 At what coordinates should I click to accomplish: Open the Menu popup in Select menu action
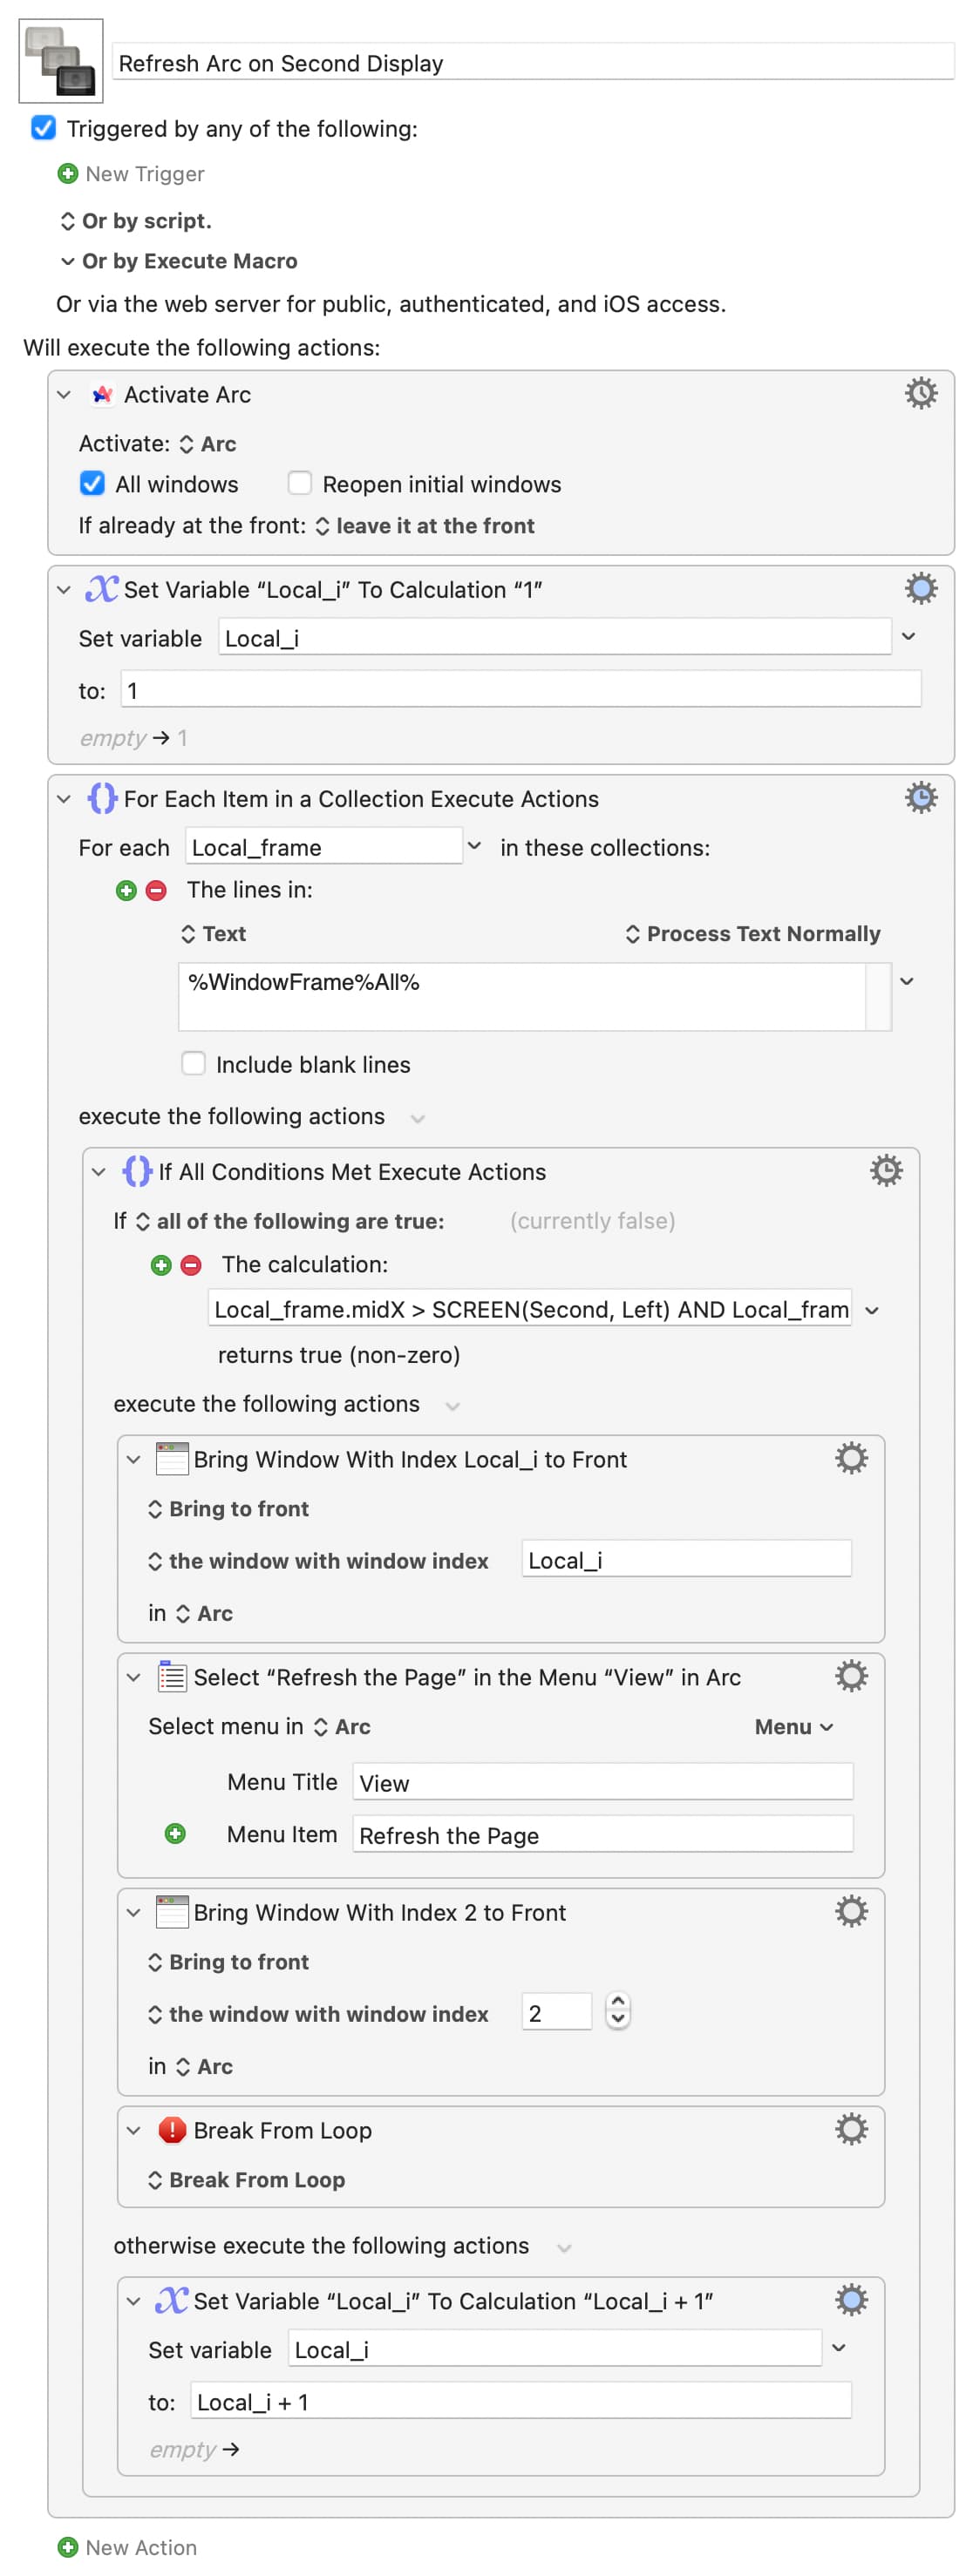pos(793,1726)
